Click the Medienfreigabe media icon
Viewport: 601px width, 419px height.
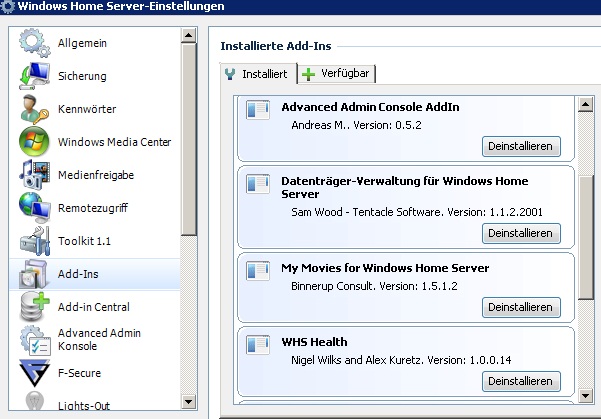[x=34, y=175]
